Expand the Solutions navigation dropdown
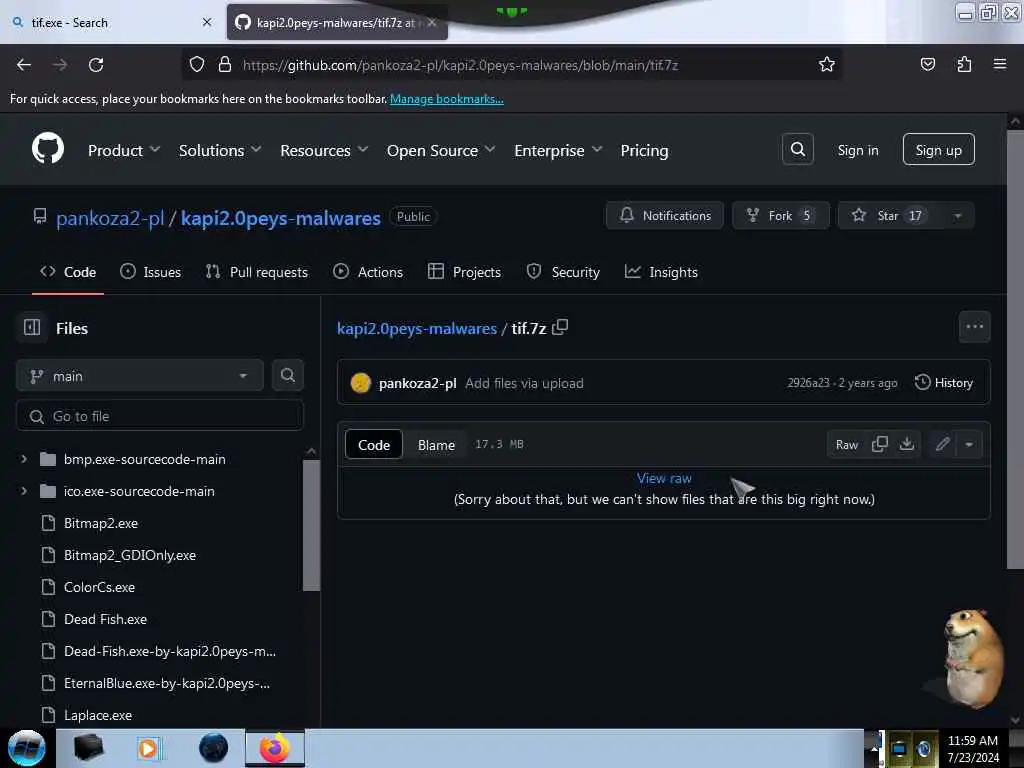Image resolution: width=1024 pixels, height=768 pixels. pyautogui.click(x=220, y=150)
